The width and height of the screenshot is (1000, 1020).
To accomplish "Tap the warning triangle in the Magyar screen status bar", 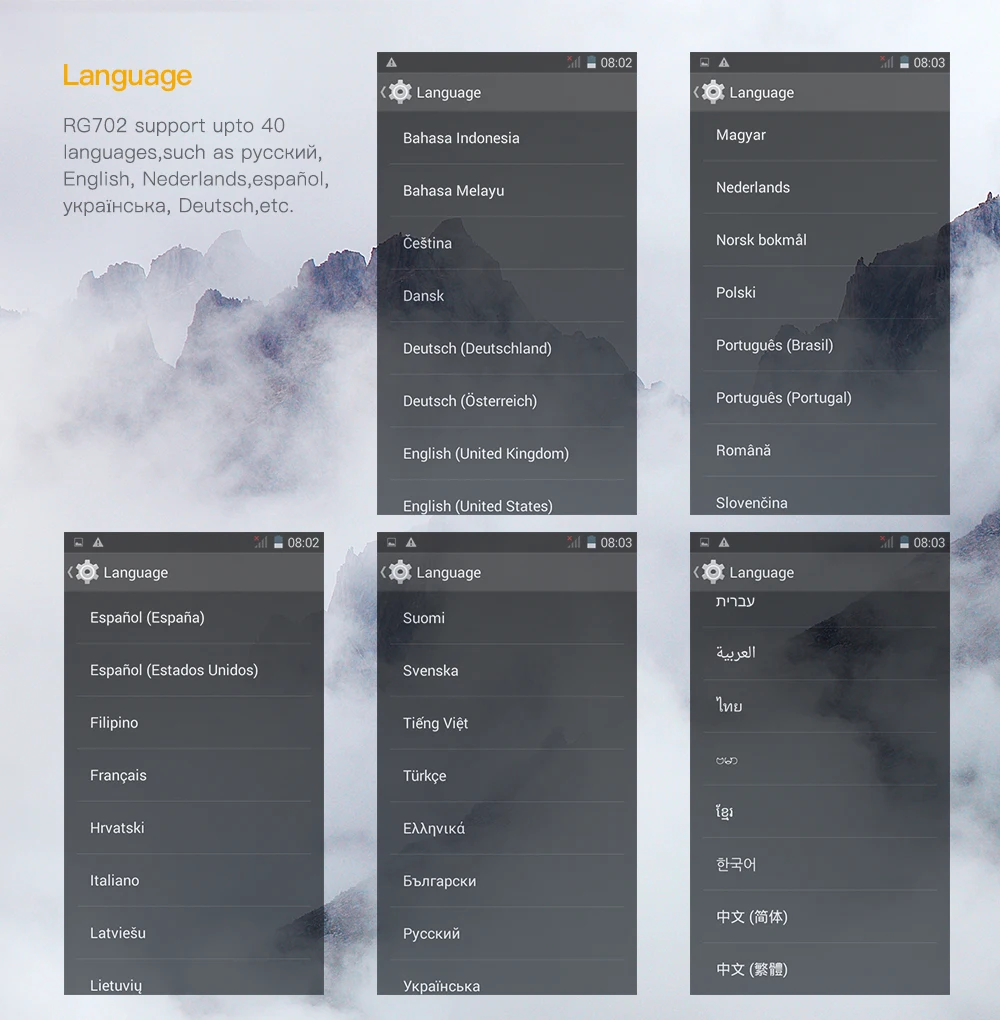I will click(724, 62).
